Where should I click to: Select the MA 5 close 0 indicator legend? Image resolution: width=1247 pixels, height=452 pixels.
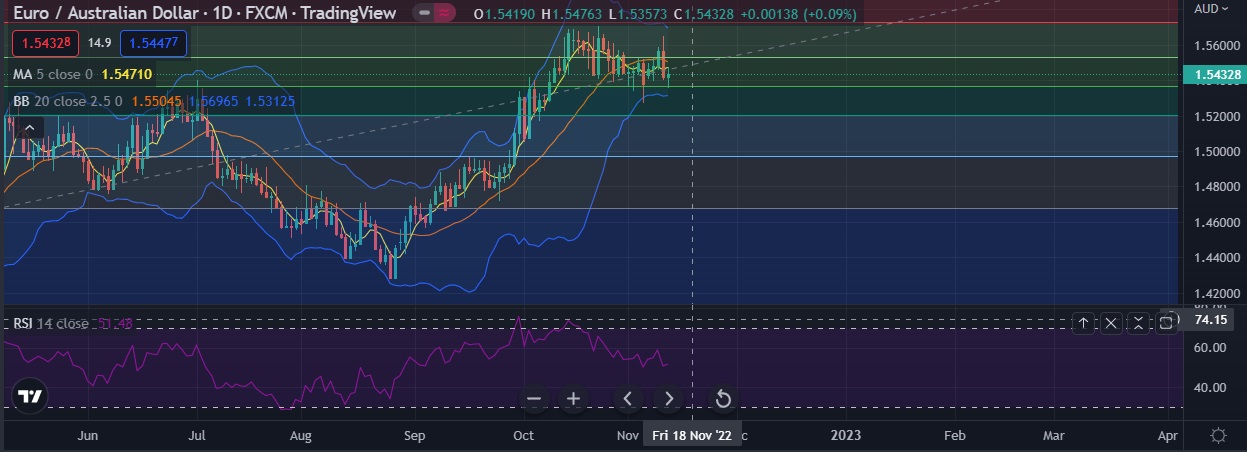[52, 74]
